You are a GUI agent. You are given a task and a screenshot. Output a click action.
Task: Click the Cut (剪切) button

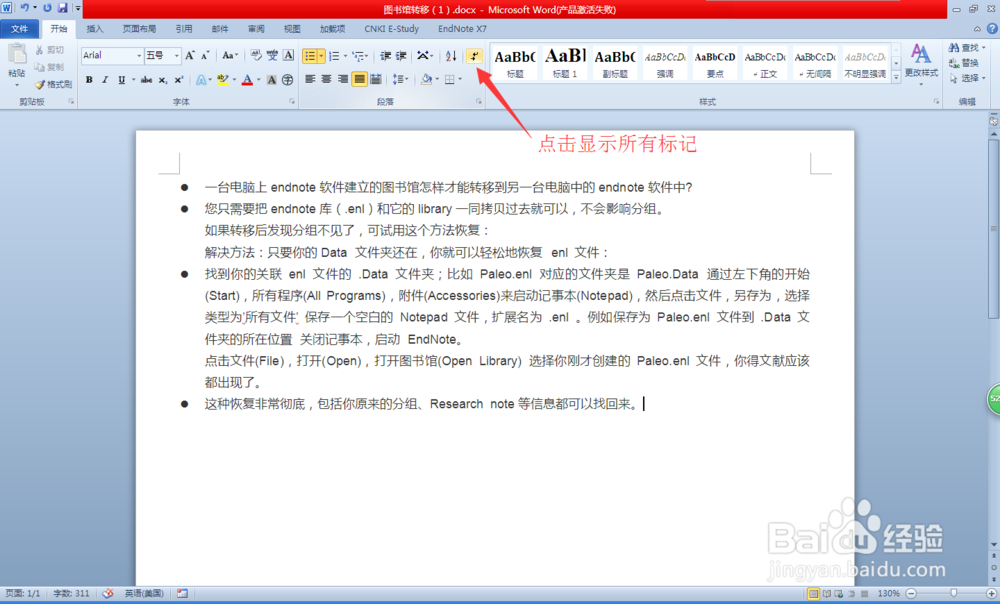click(50, 50)
